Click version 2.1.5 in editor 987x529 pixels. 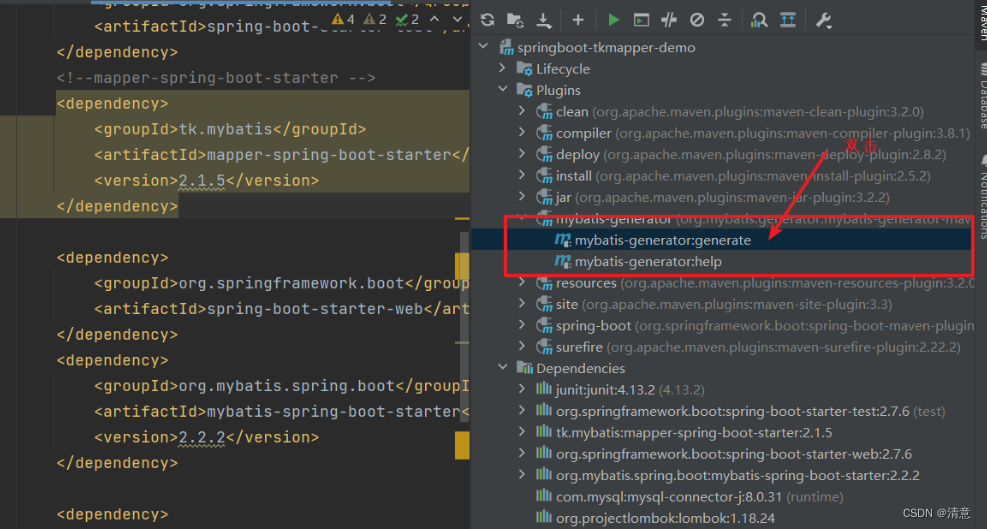coord(201,180)
